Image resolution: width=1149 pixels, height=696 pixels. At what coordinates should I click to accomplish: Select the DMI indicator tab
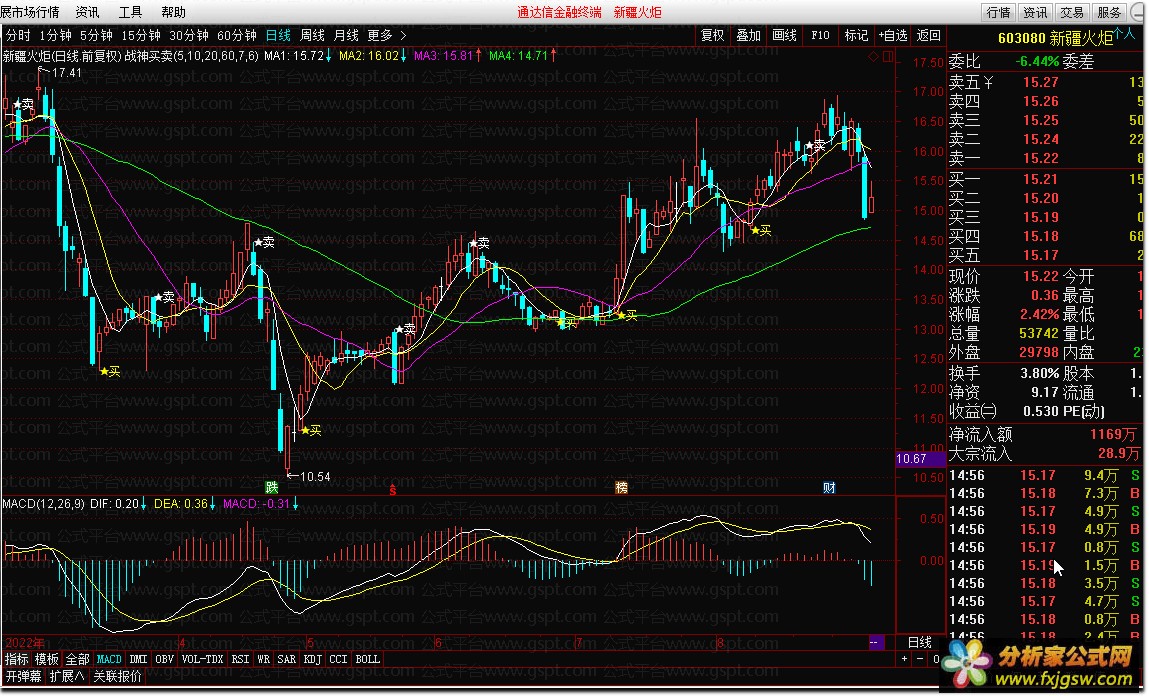coord(138,659)
